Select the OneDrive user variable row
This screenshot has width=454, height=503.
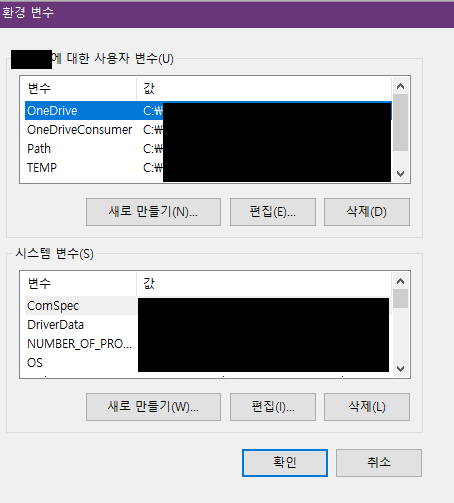click(208, 111)
